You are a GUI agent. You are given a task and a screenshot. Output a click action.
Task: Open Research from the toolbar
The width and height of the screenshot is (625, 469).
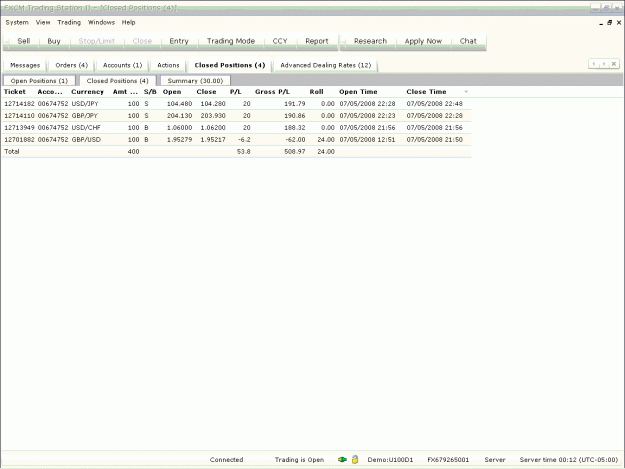(x=370, y=41)
